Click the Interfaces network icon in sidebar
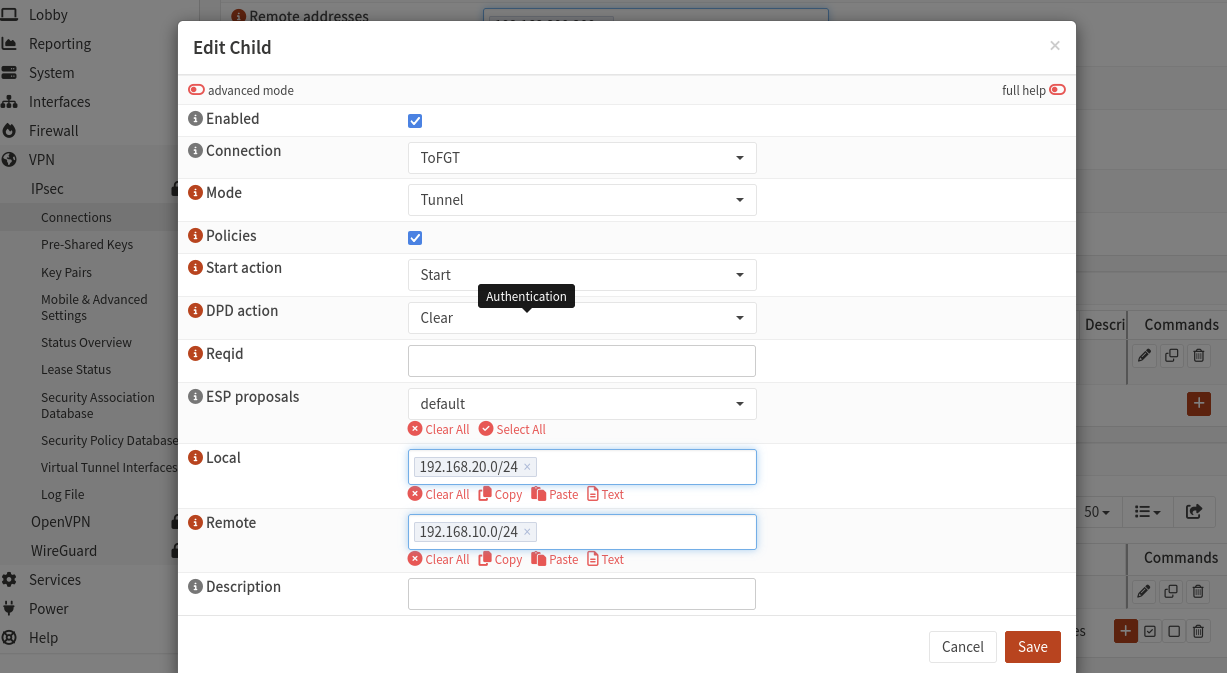The height and width of the screenshot is (673, 1227). click(9, 102)
